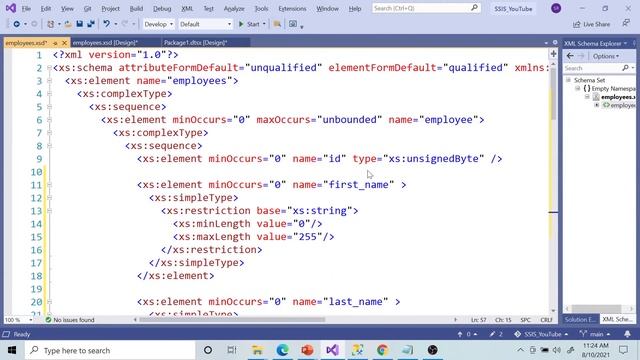Click the Undo arrow icon

pos(107,24)
